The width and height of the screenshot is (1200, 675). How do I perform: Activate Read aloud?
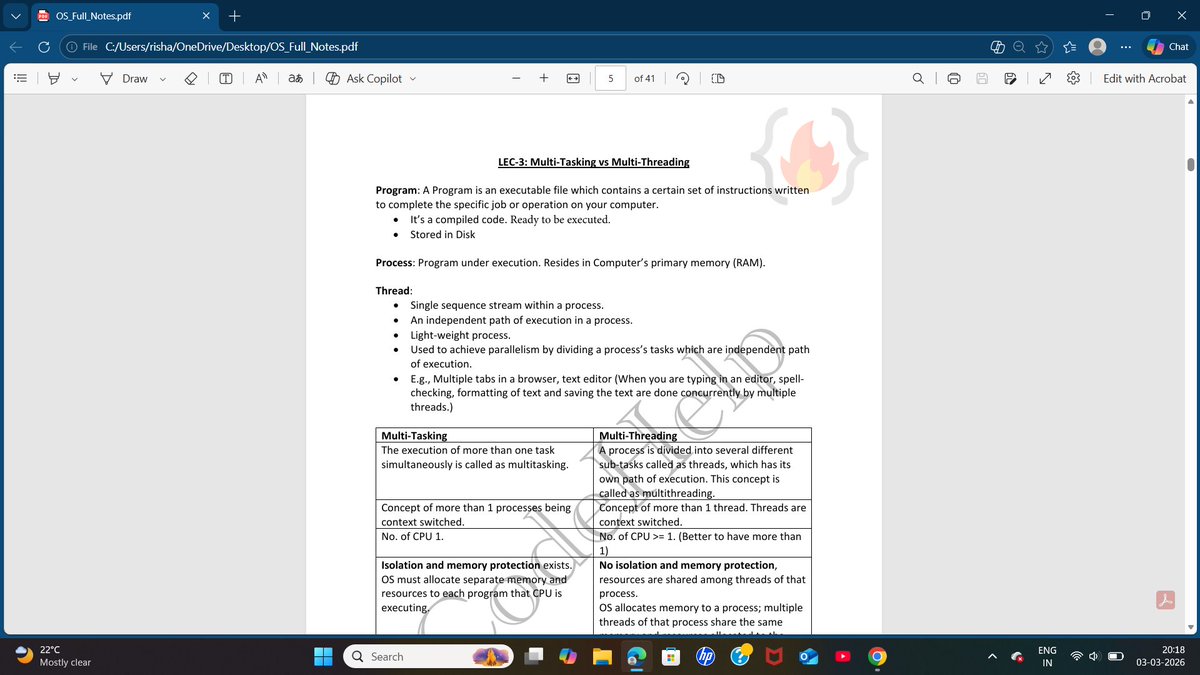point(260,78)
